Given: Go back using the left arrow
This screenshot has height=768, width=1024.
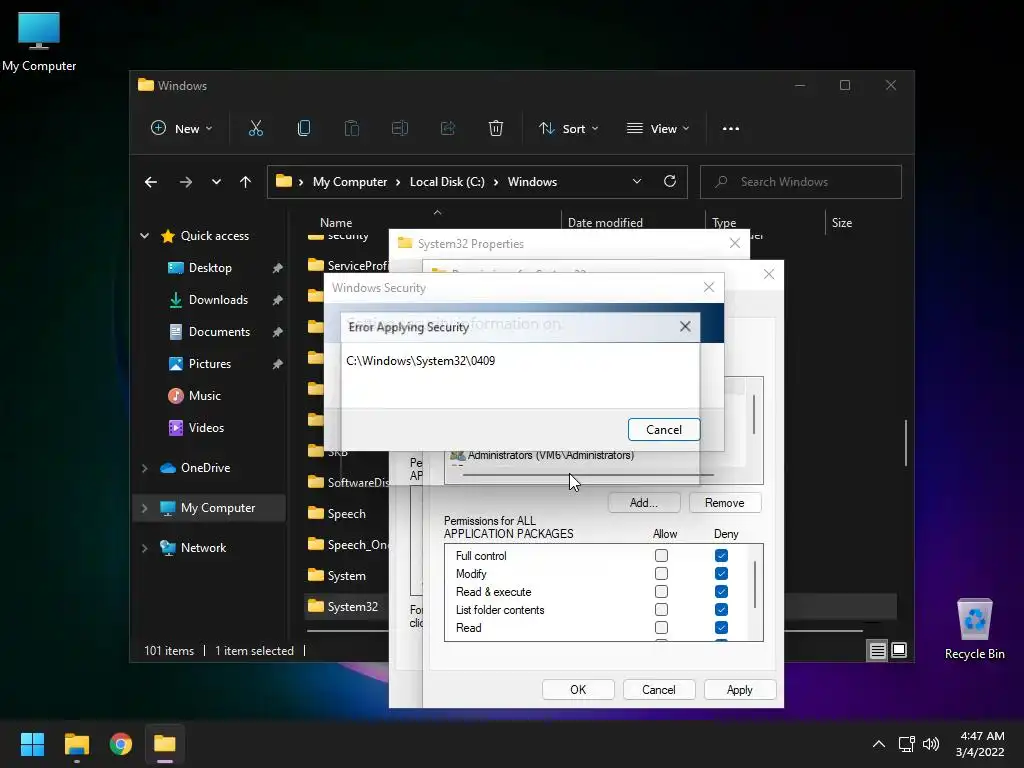Looking at the screenshot, I should (x=151, y=182).
